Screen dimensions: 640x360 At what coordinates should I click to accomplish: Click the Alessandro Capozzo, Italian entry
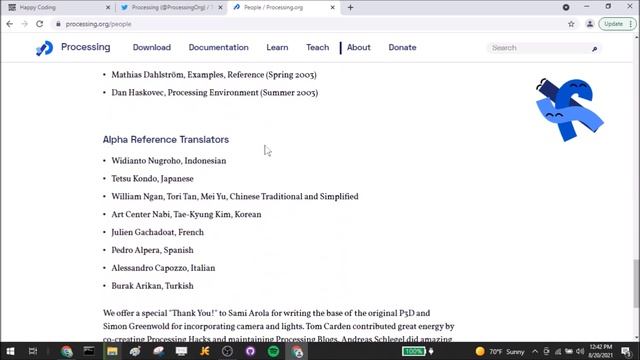(x=163, y=268)
